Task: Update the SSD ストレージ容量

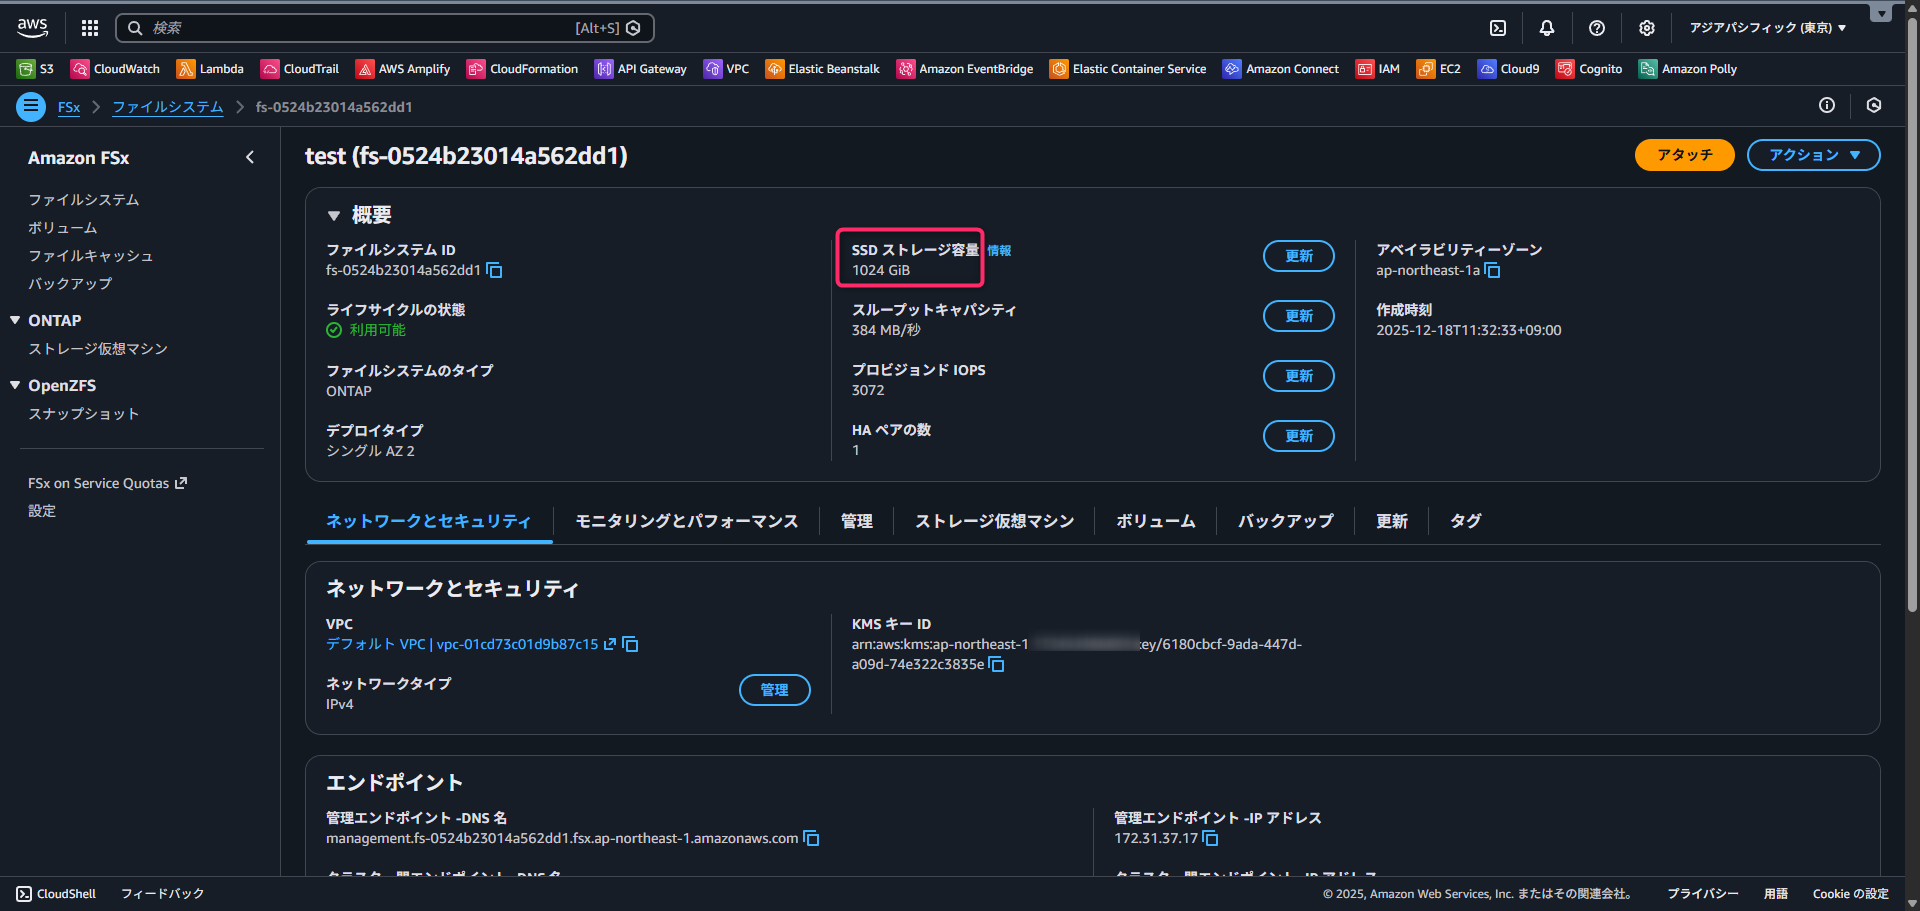Action: [1299, 256]
